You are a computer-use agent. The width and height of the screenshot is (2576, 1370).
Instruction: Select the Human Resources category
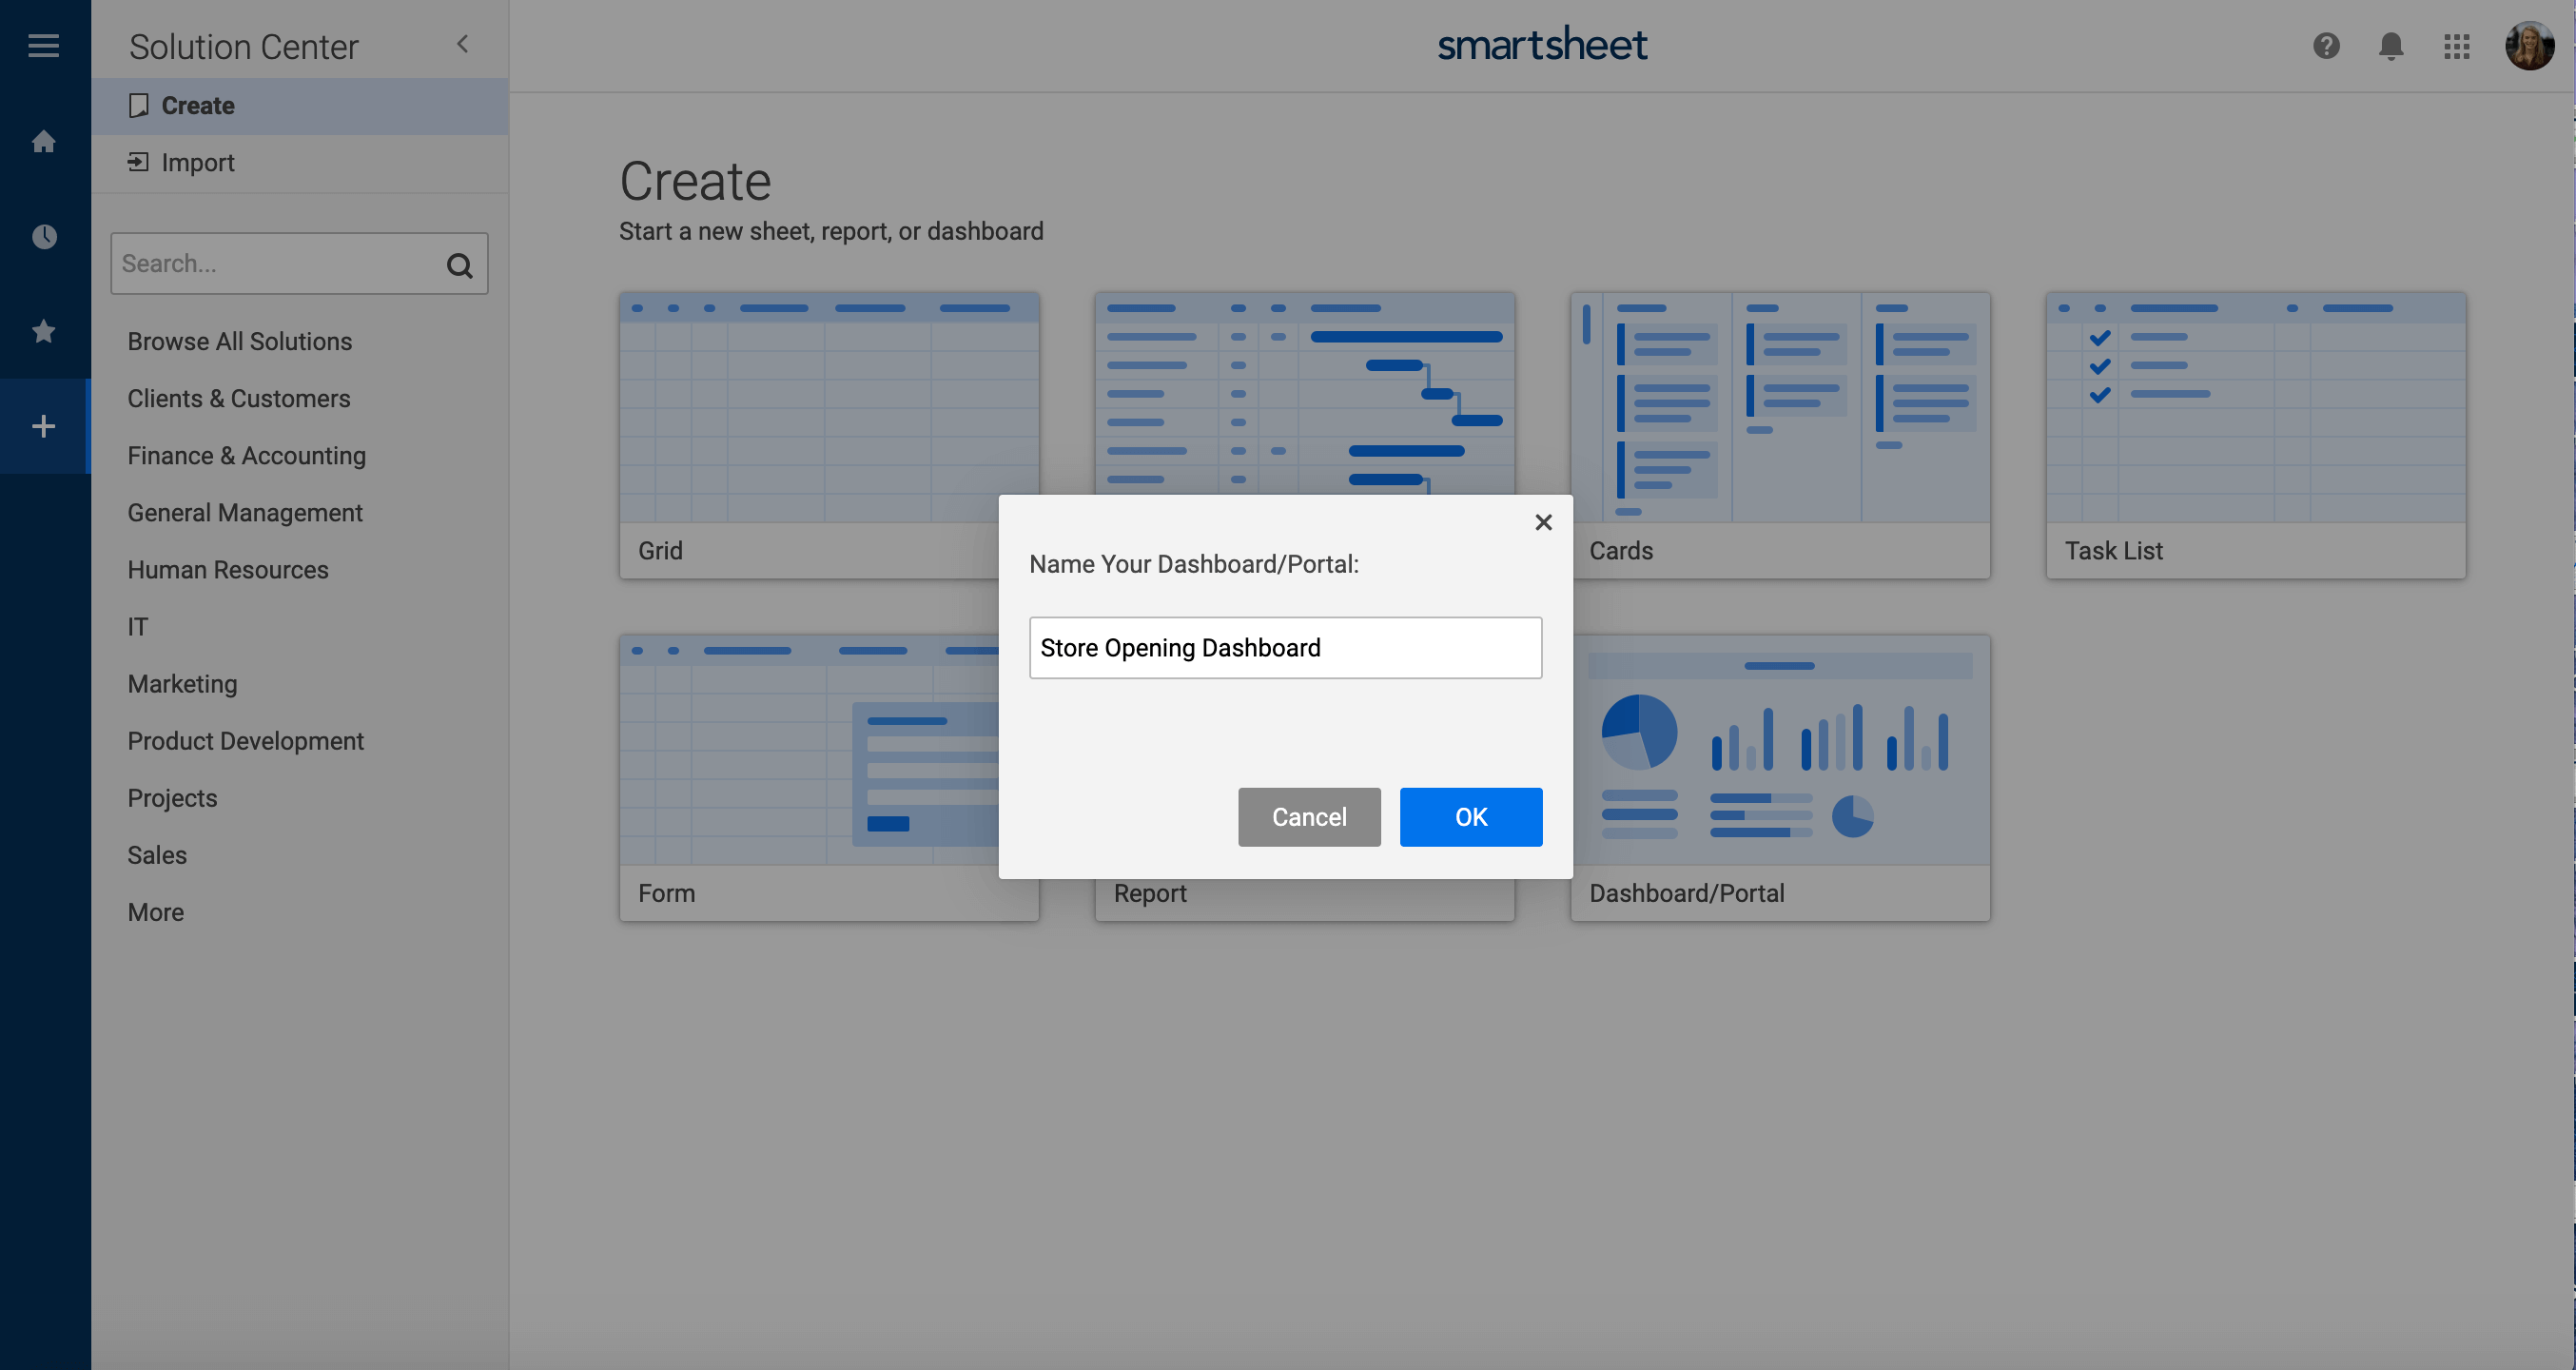pos(228,569)
